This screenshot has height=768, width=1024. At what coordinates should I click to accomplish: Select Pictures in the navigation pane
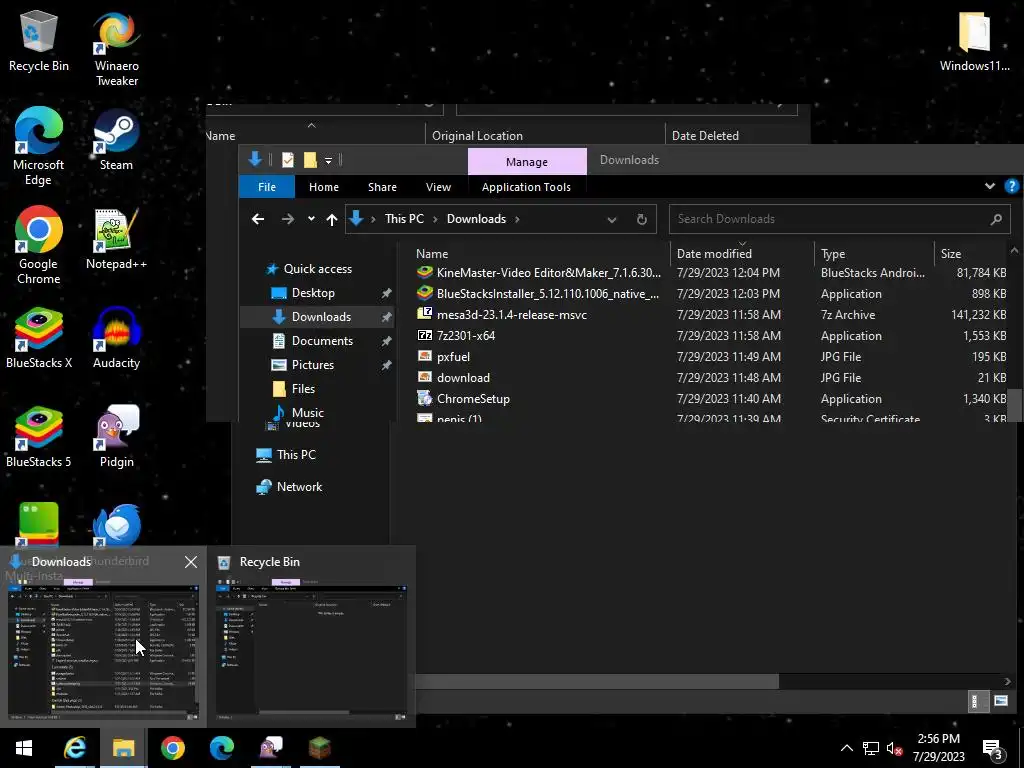(312, 365)
